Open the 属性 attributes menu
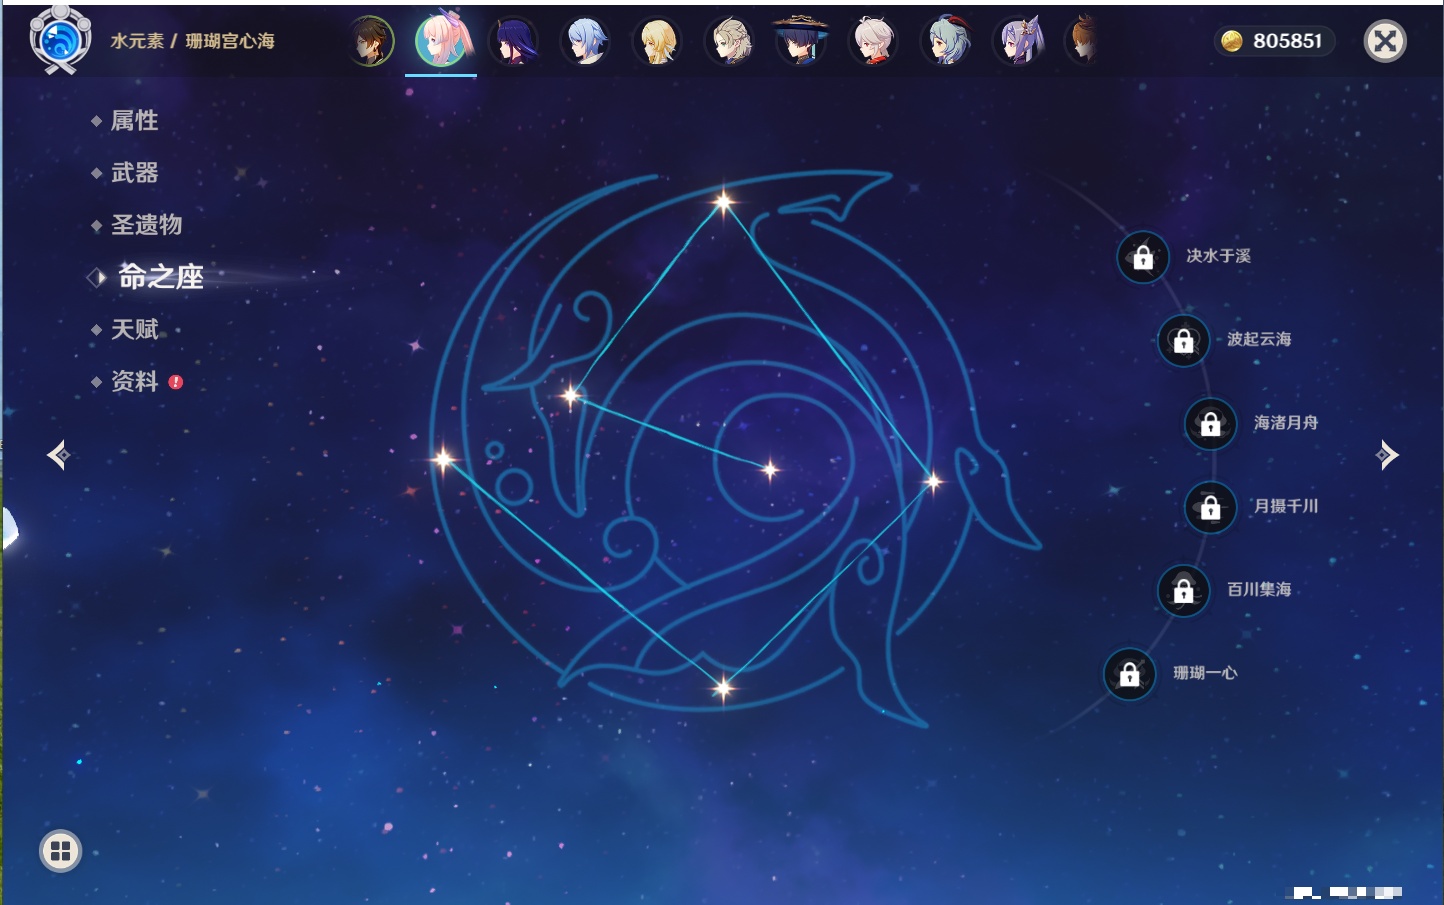This screenshot has width=1444, height=905. tap(134, 121)
